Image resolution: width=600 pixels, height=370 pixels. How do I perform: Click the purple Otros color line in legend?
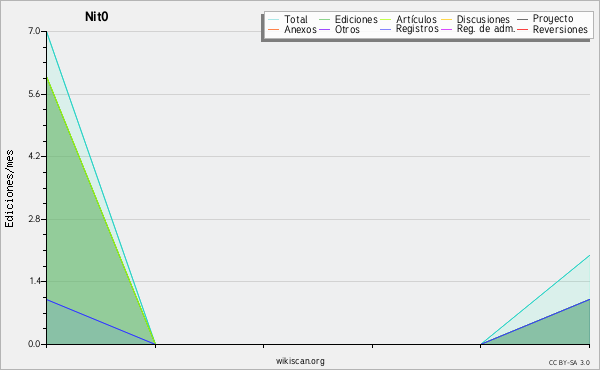click(x=324, y=30)
